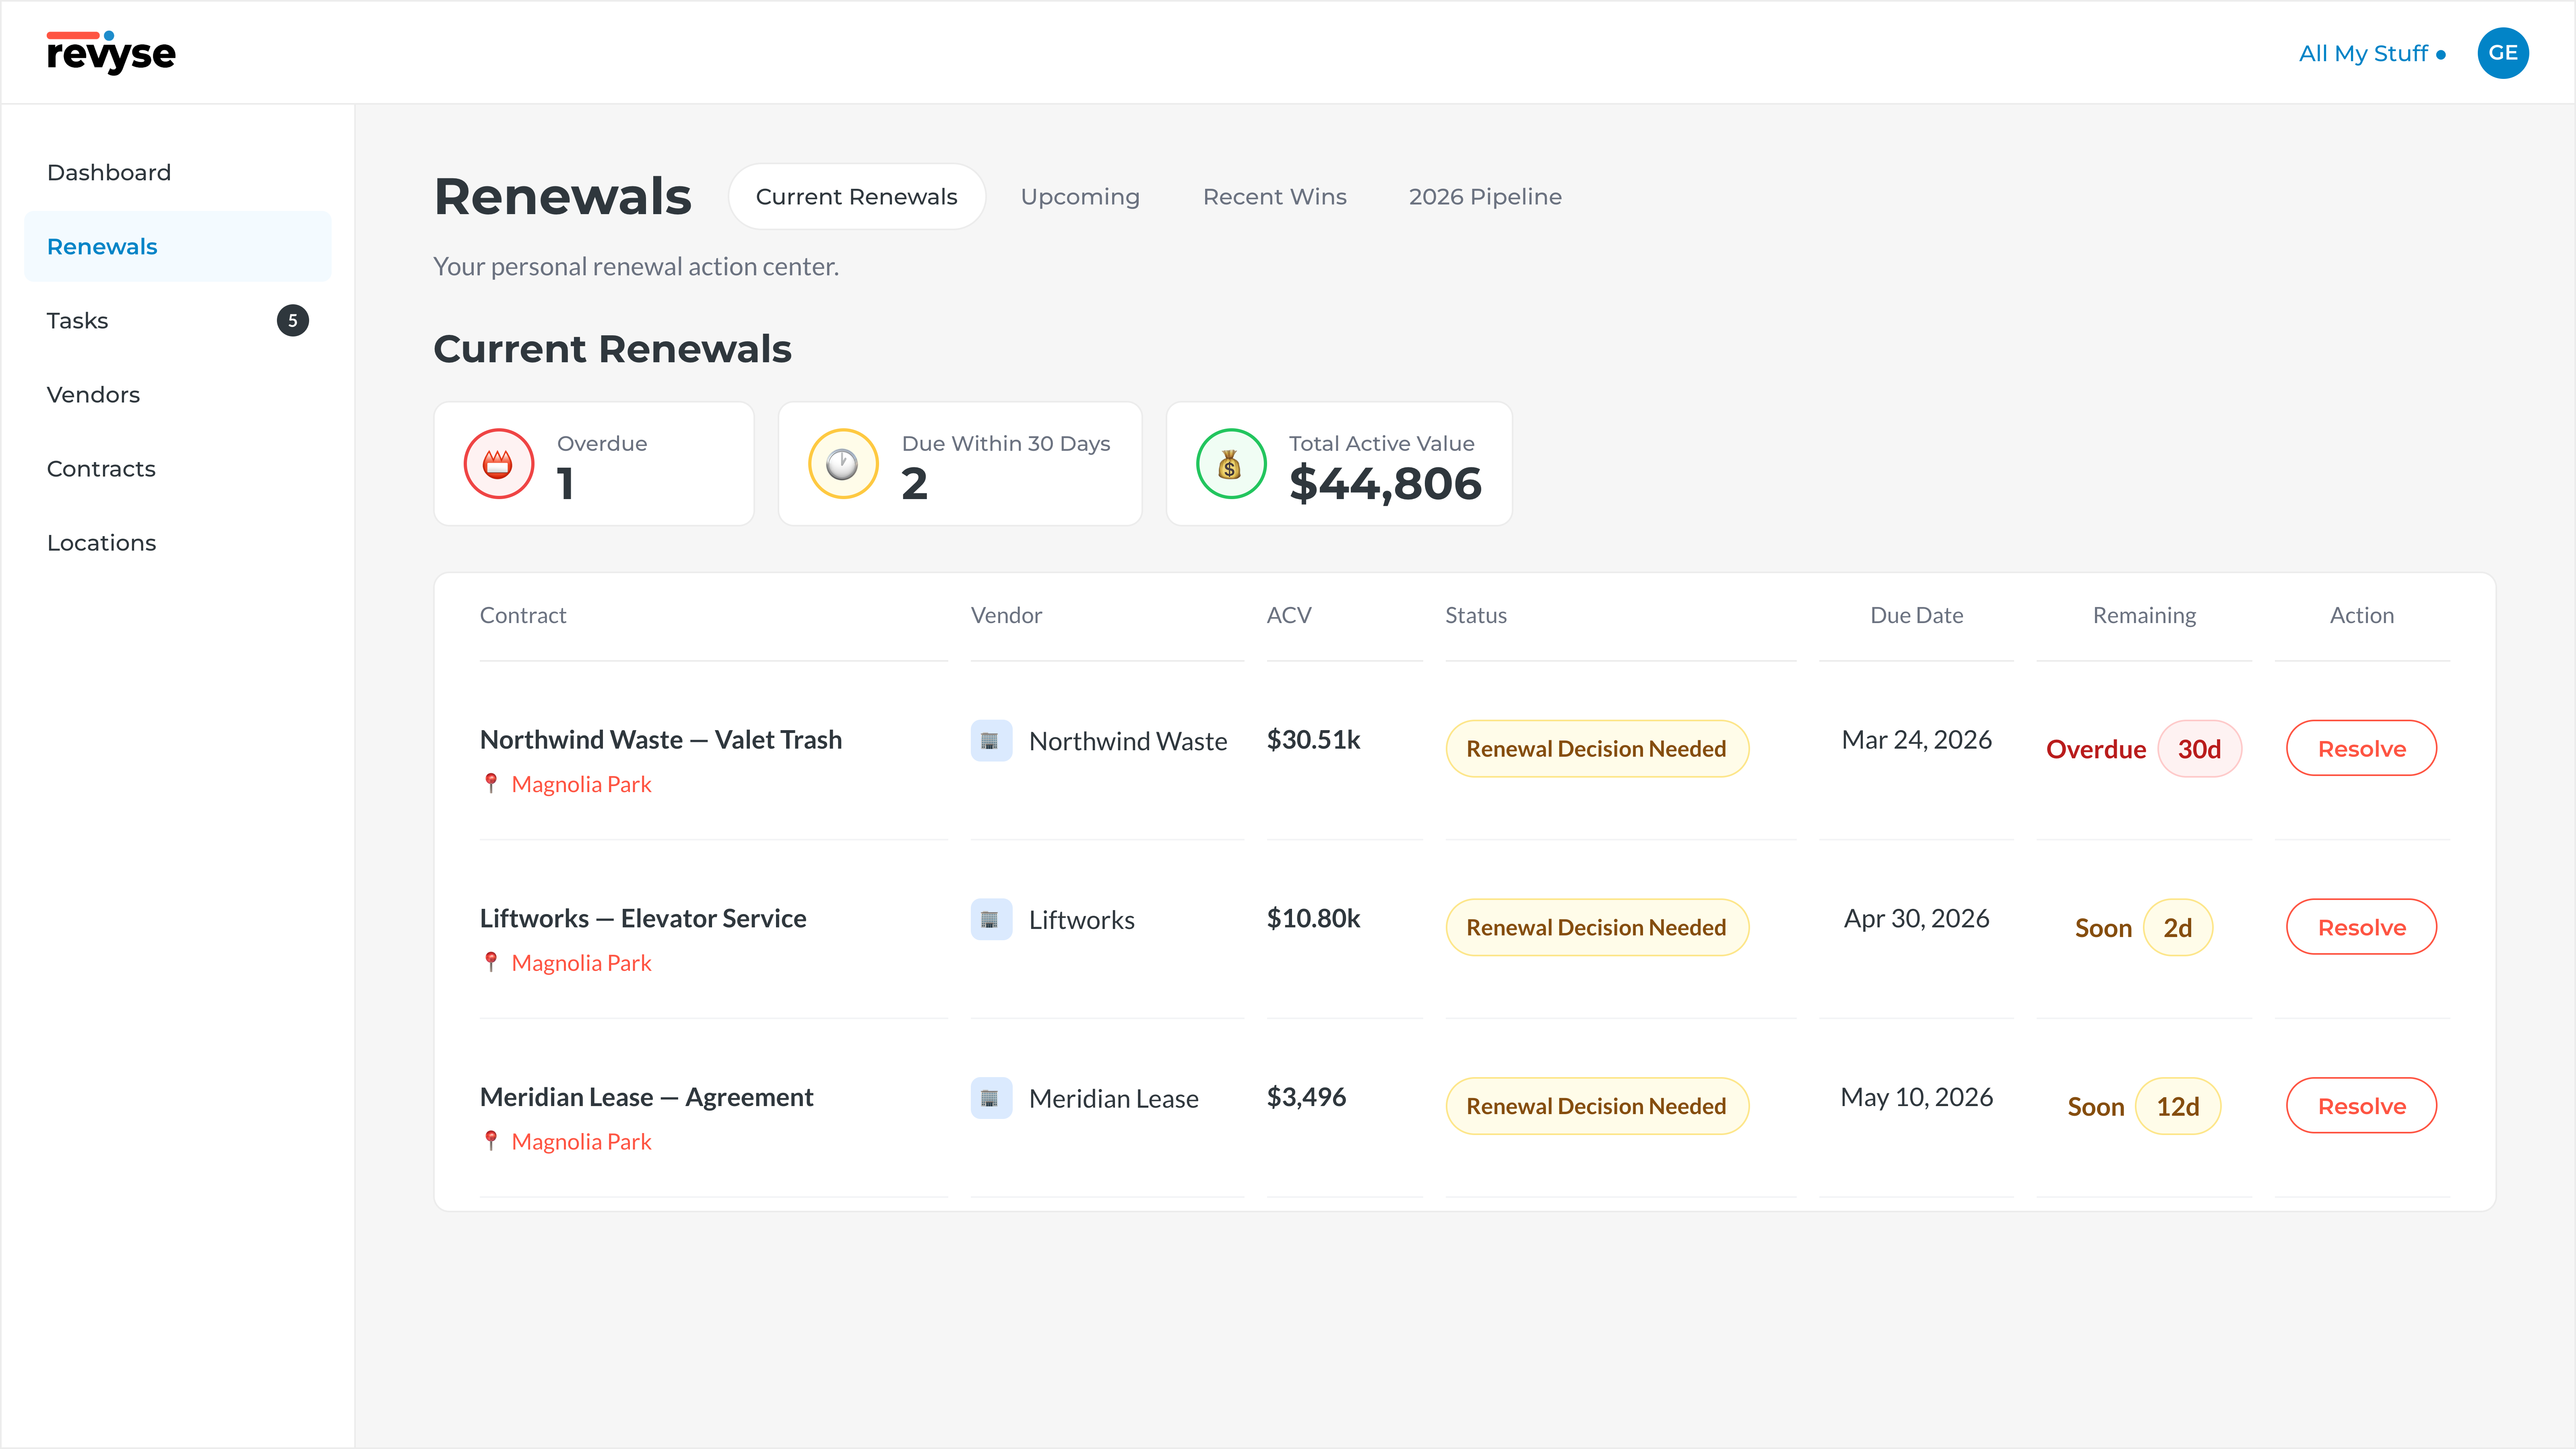This screenshot has width=2576, height=1449.
Task: Click the Total Active Value money bag icon
Action: 1230,464
